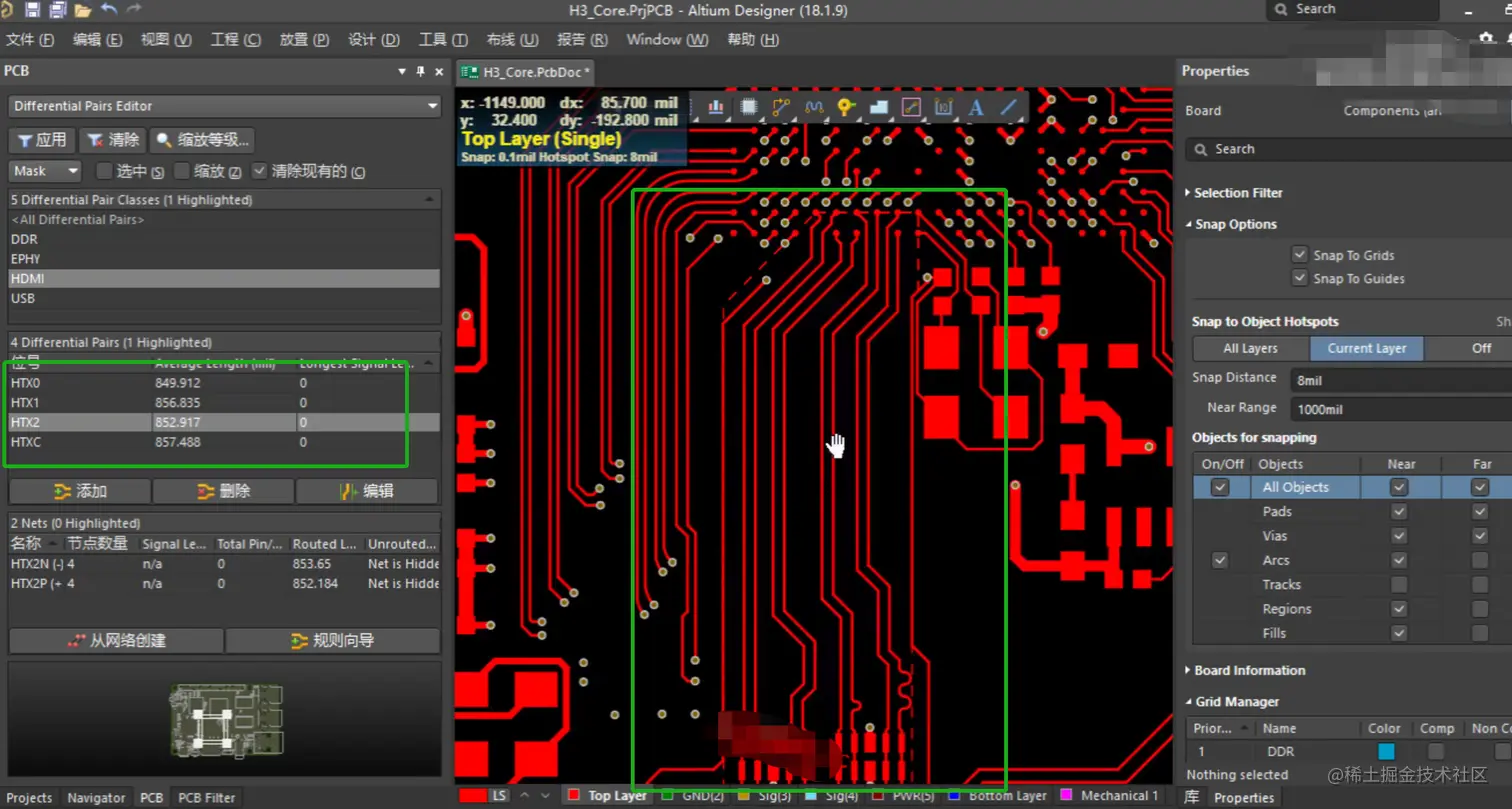
Task: Toggle the 缩放 (Zoom) checkbox
Action: click(181, 170)
